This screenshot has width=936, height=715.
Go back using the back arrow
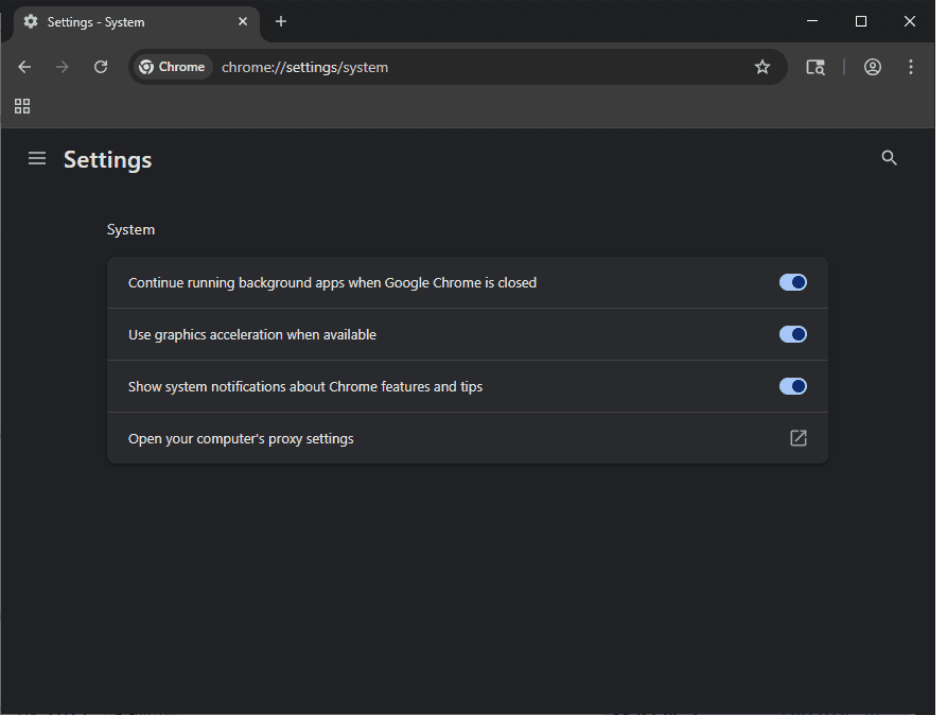tap(24, 67)
